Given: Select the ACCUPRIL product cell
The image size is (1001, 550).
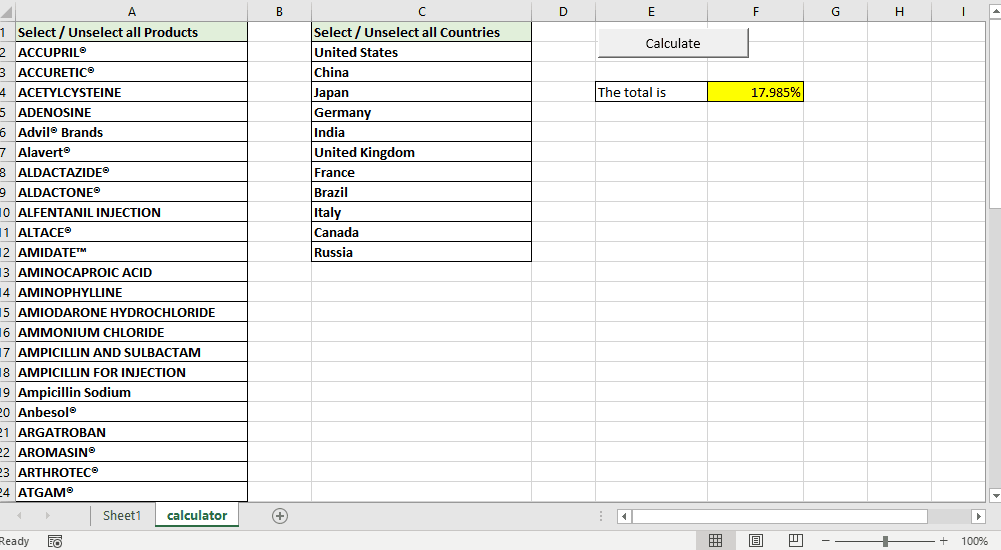Looking at the screenshot, I should 132,52.
